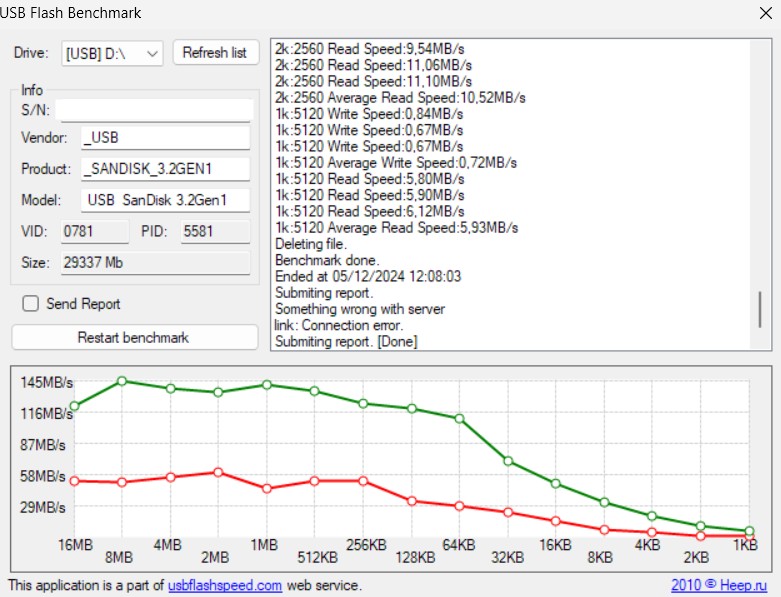Enable the Send Report checkbox
The height and width of the screenshot is (597, 781).
pyautogui.click(x=30, y=303)
